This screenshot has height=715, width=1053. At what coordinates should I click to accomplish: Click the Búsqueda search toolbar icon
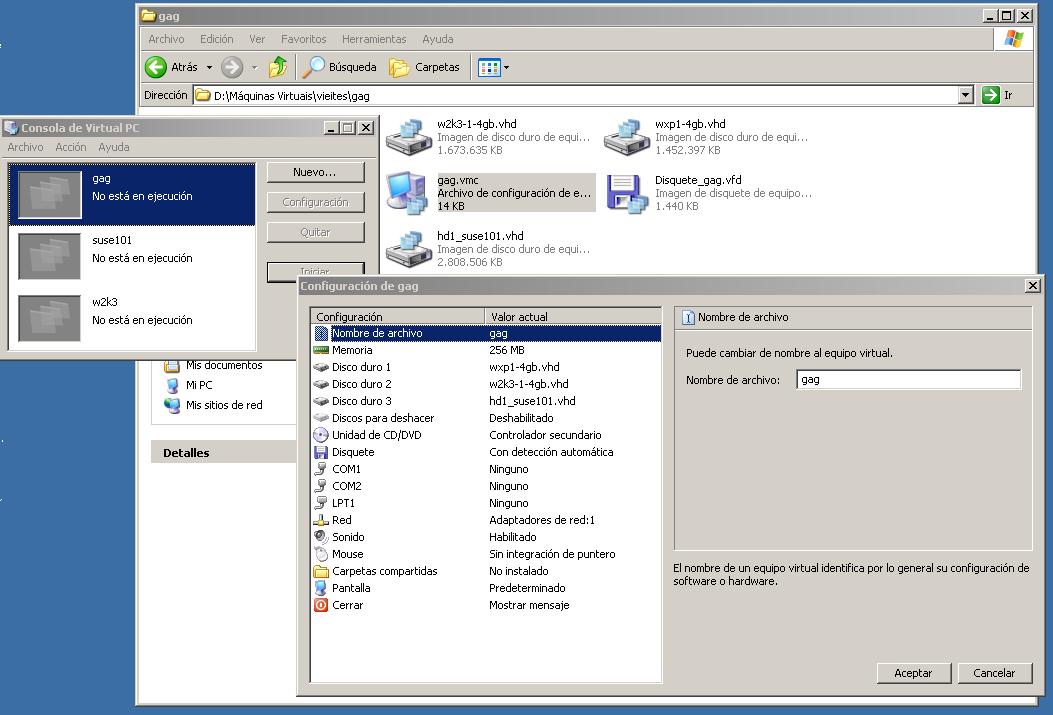314,67
